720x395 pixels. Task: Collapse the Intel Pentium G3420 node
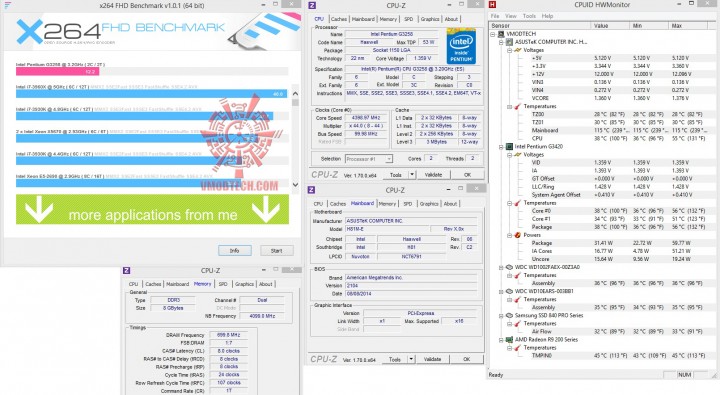point(501,147)
